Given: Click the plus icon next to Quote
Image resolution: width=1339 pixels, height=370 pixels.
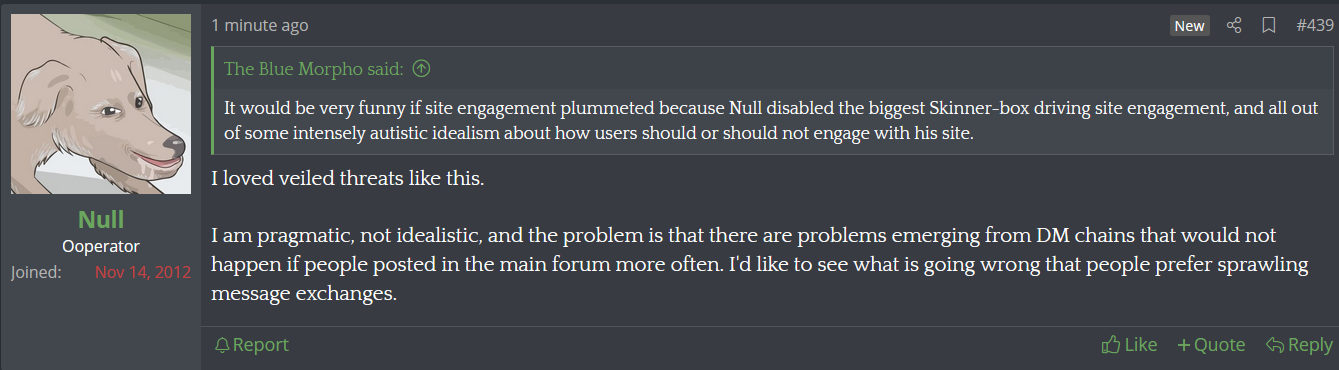Looking at the screenshot, I should coord(1184,345).
